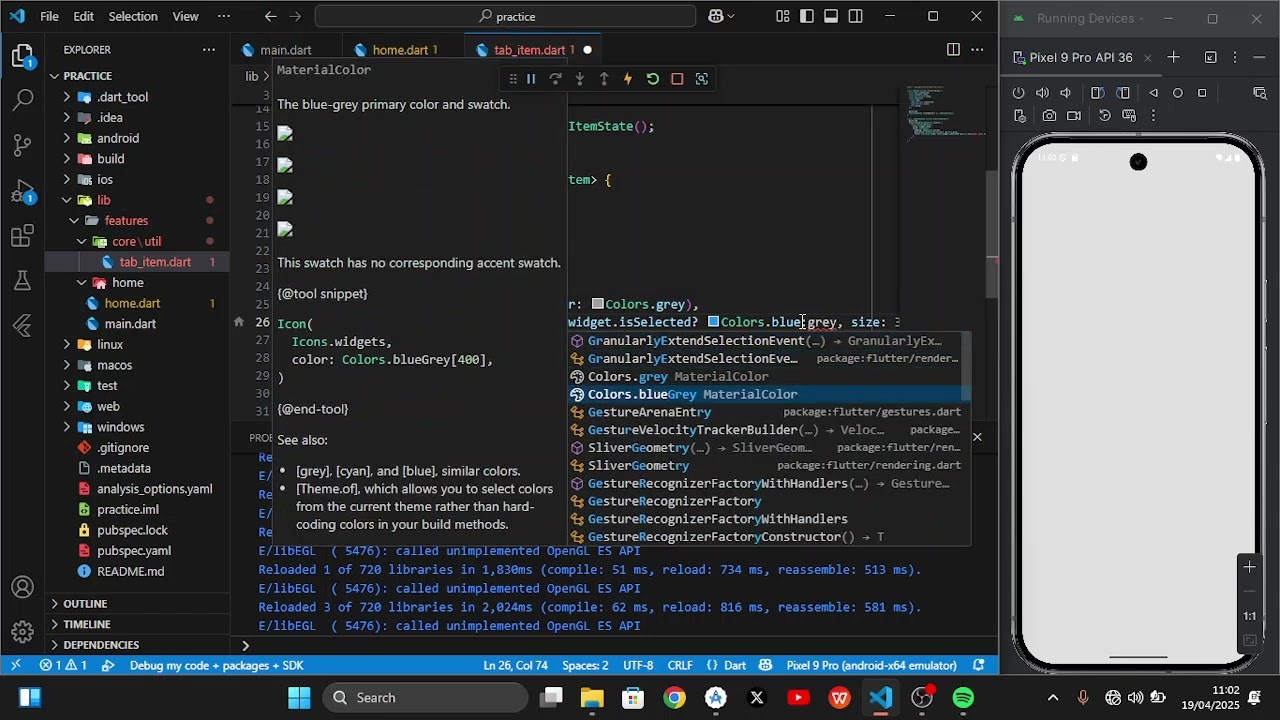Step out in the debug toolbar
The width and height of the screenshot is (1280, 720).
(604, 79)
